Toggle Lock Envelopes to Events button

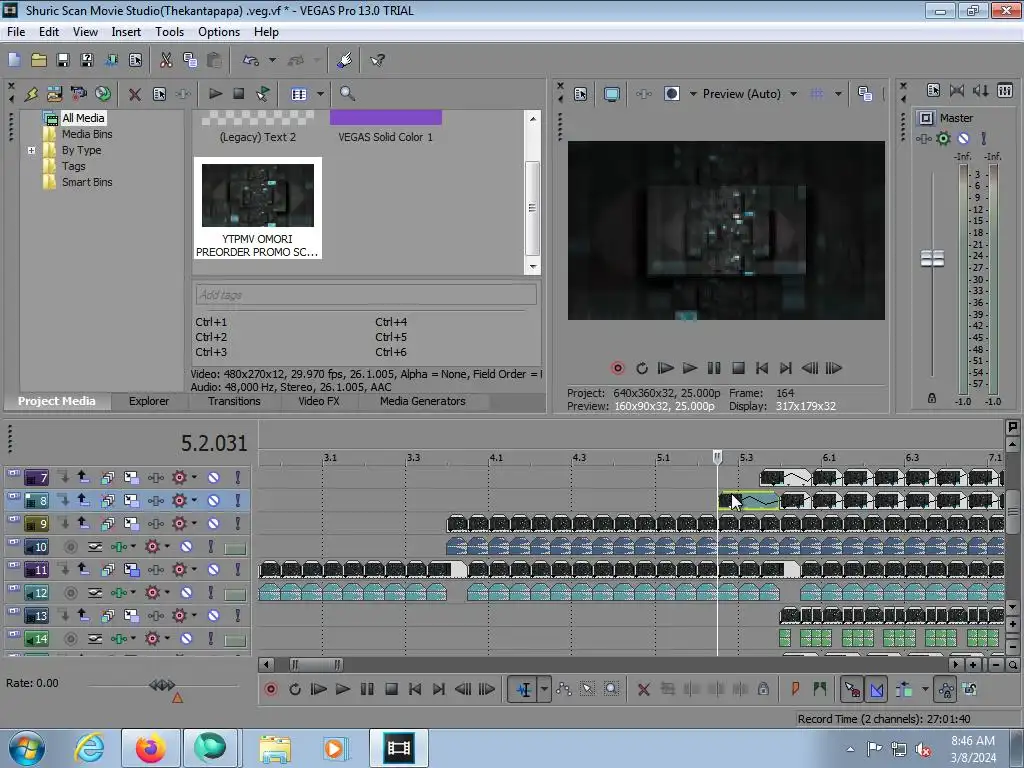(x=946, y=689)
